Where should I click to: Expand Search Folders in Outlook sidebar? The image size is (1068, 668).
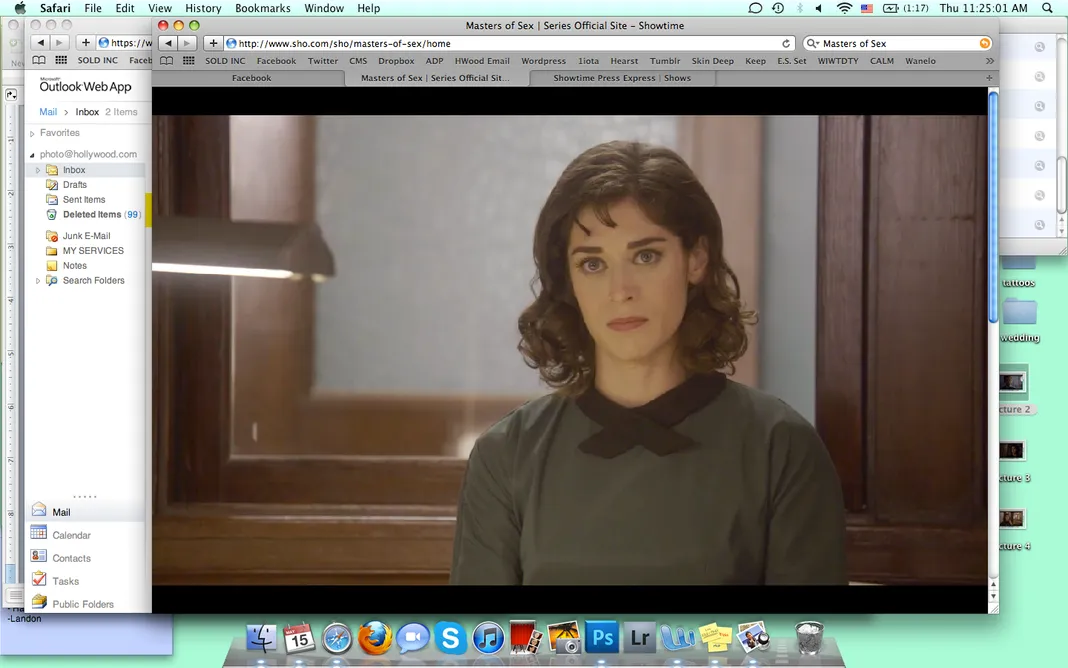(x=38, y=281)
